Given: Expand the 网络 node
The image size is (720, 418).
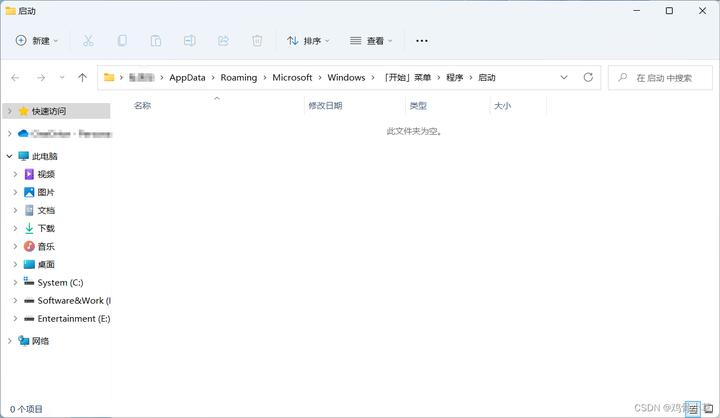Looking at the screenshot, I should [x=10, y=341].
